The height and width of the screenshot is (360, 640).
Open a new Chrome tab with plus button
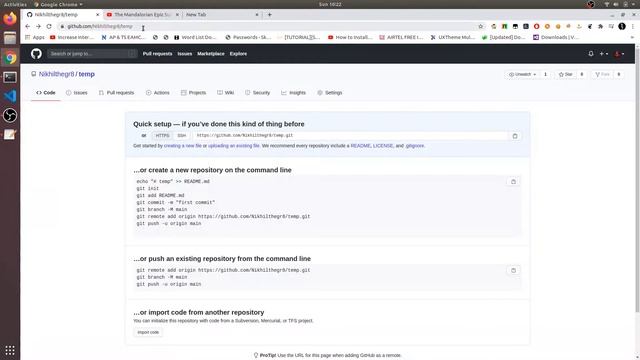269,15
